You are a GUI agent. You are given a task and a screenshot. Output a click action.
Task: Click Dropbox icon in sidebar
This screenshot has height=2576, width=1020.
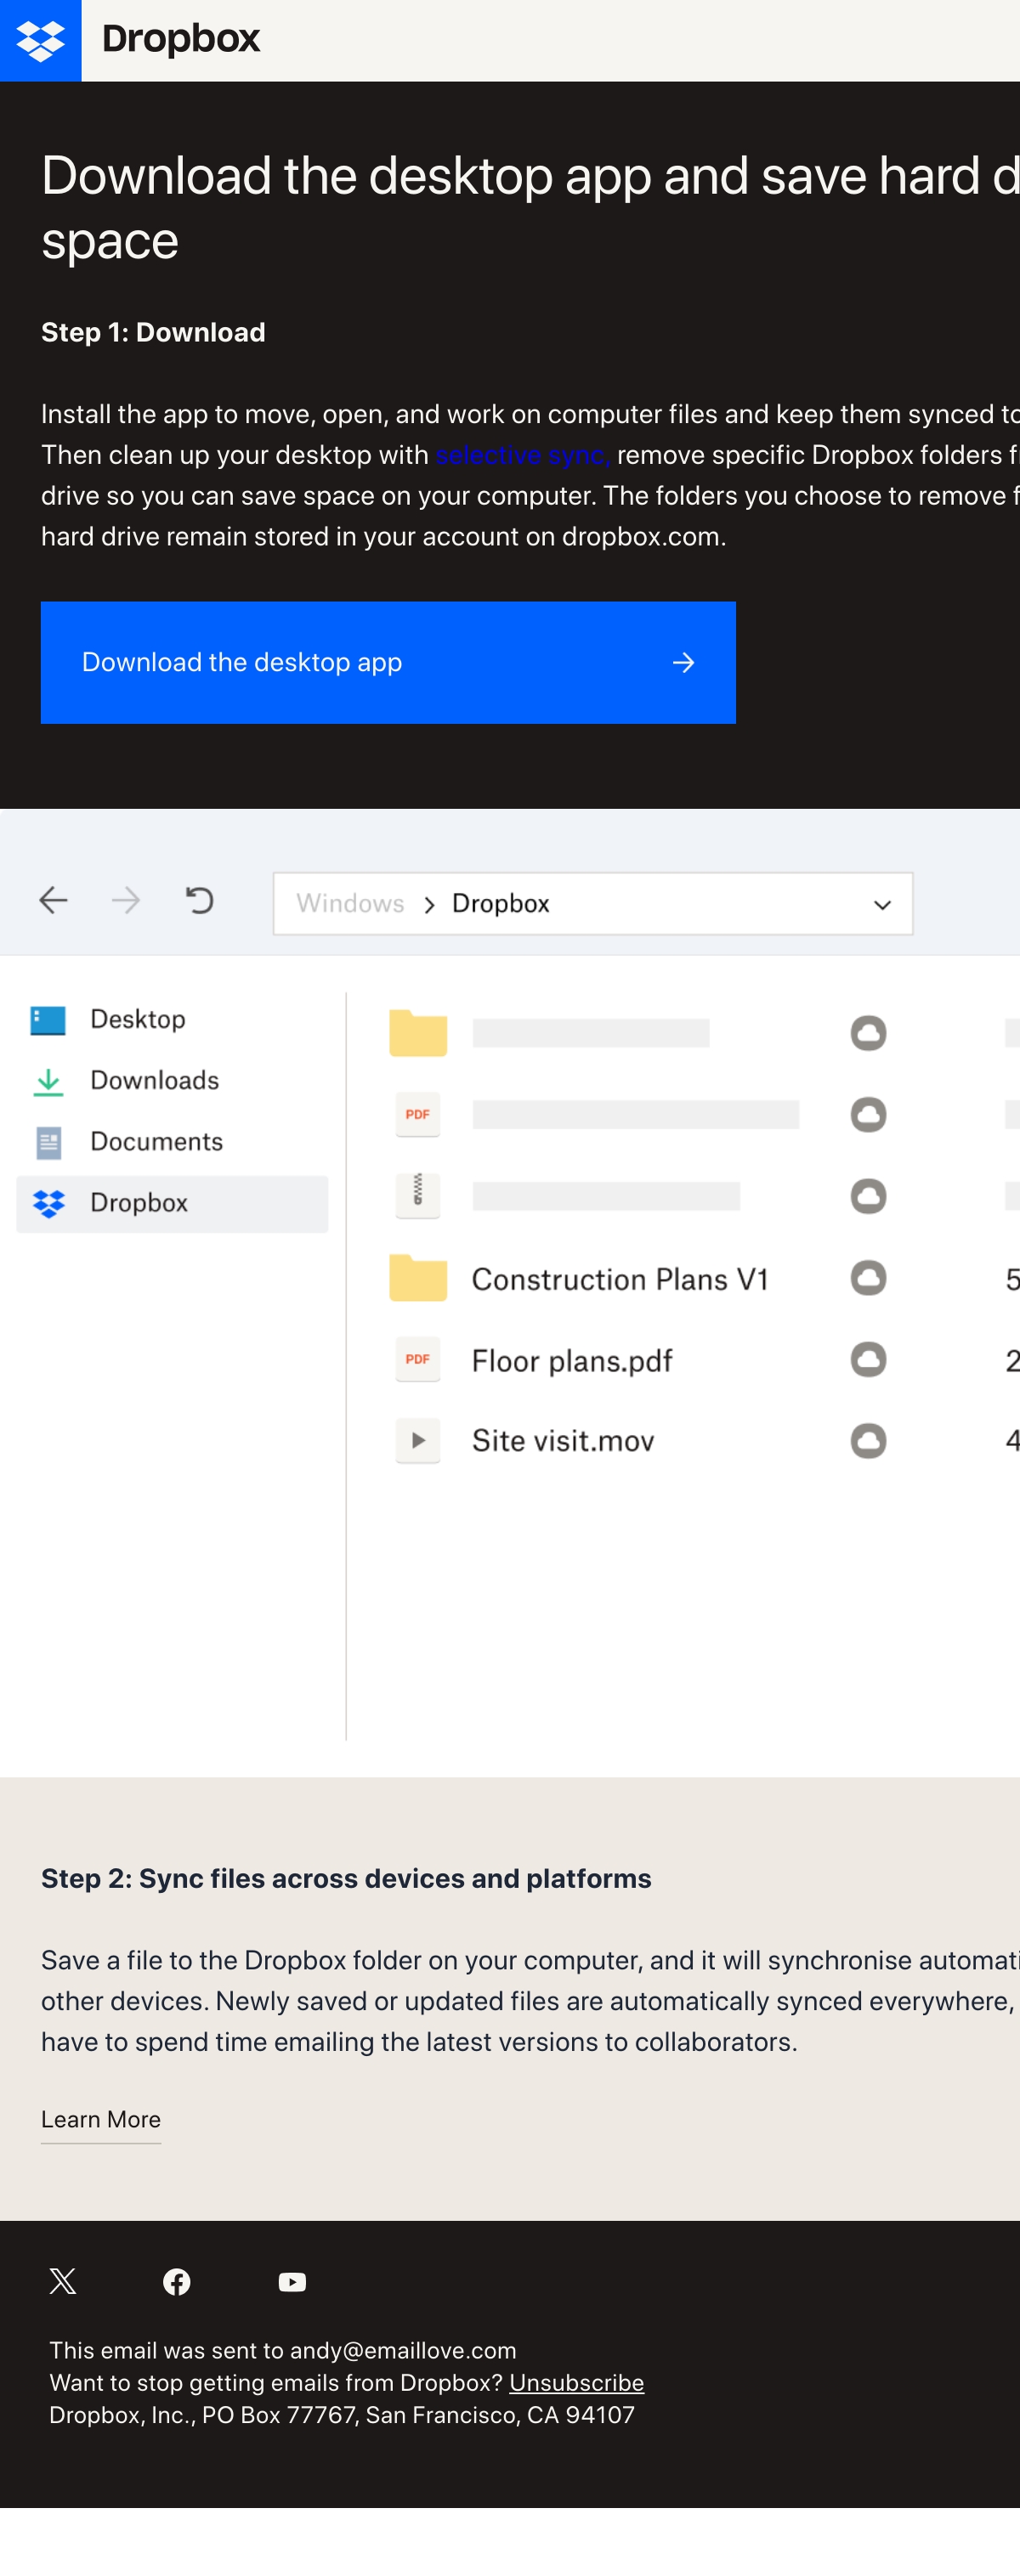(48, 1204)
